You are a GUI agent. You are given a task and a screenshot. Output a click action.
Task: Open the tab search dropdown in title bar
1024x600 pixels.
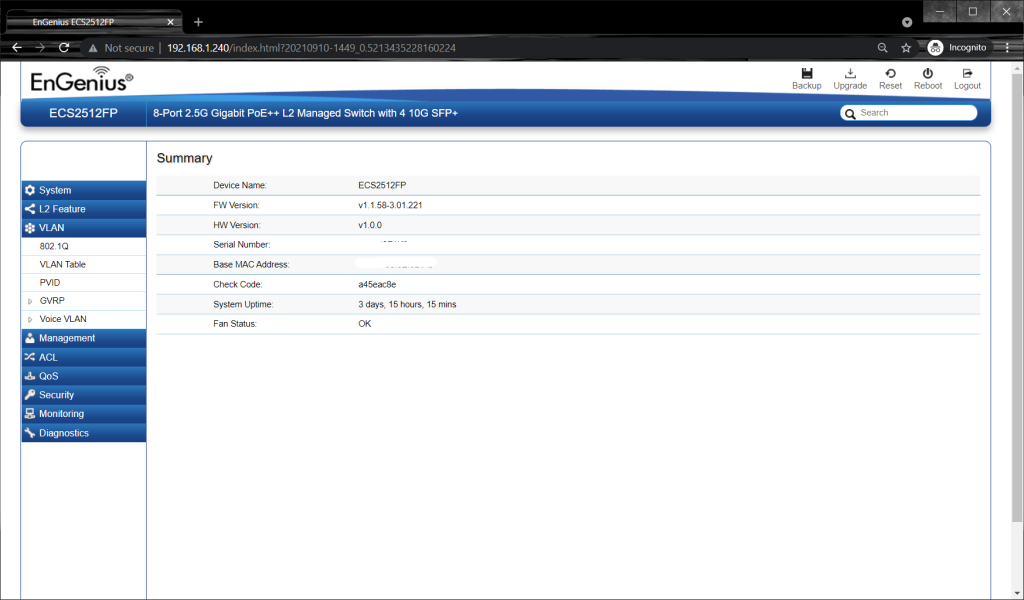(907, 22)
